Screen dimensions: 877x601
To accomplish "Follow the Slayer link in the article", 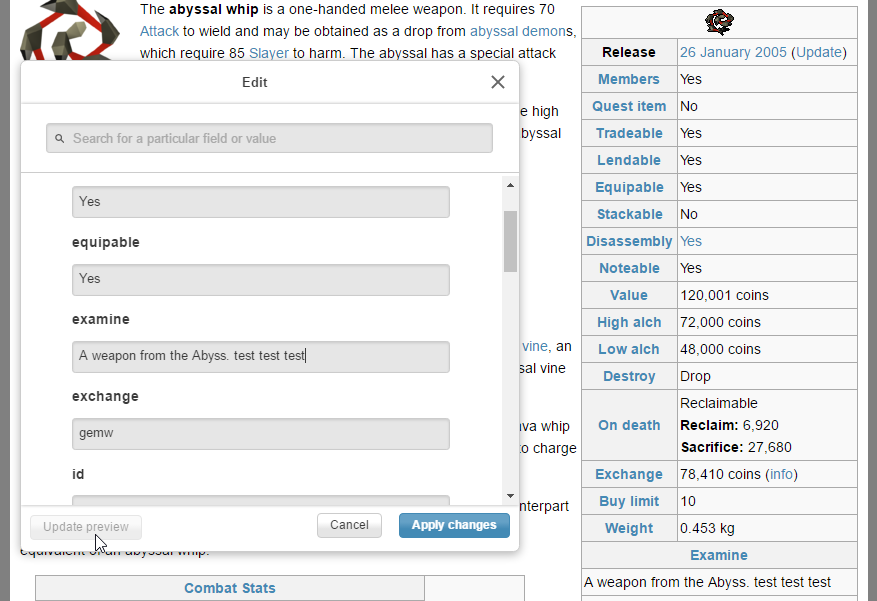I will point(269,53).
